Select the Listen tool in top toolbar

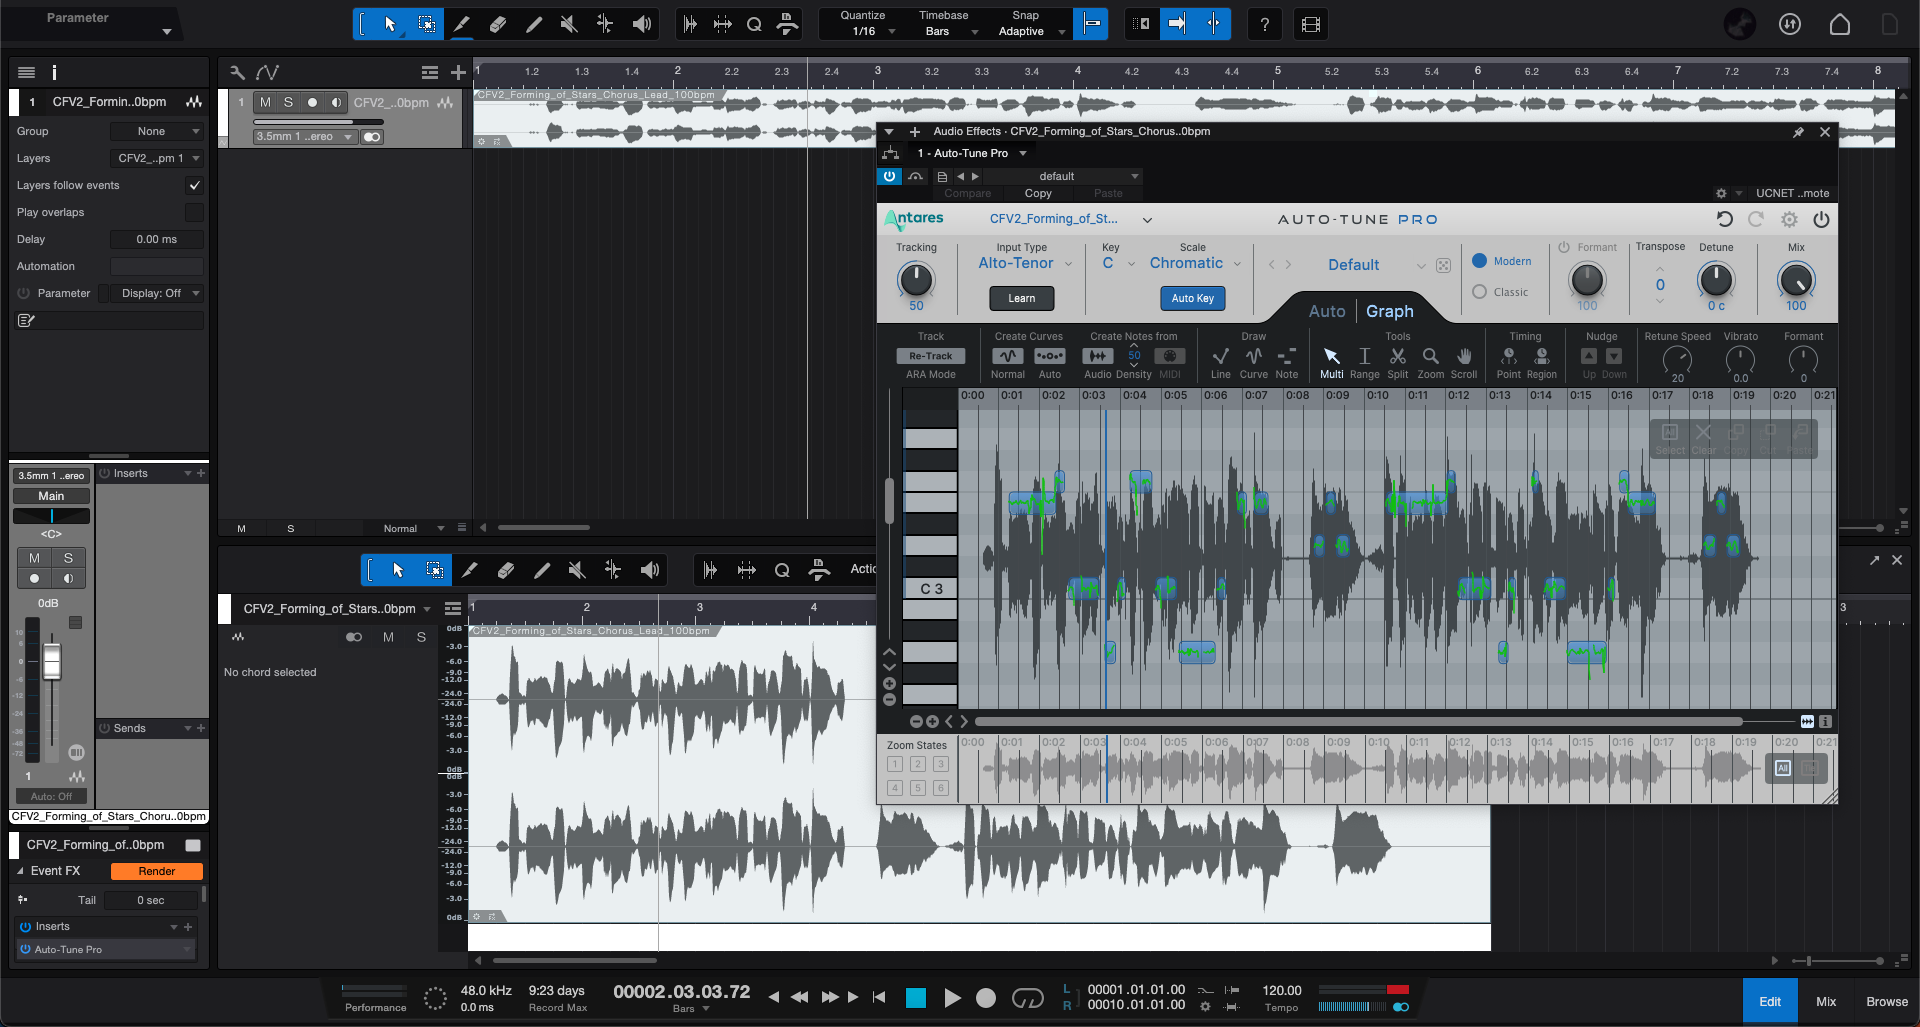(x=642, y=24)
